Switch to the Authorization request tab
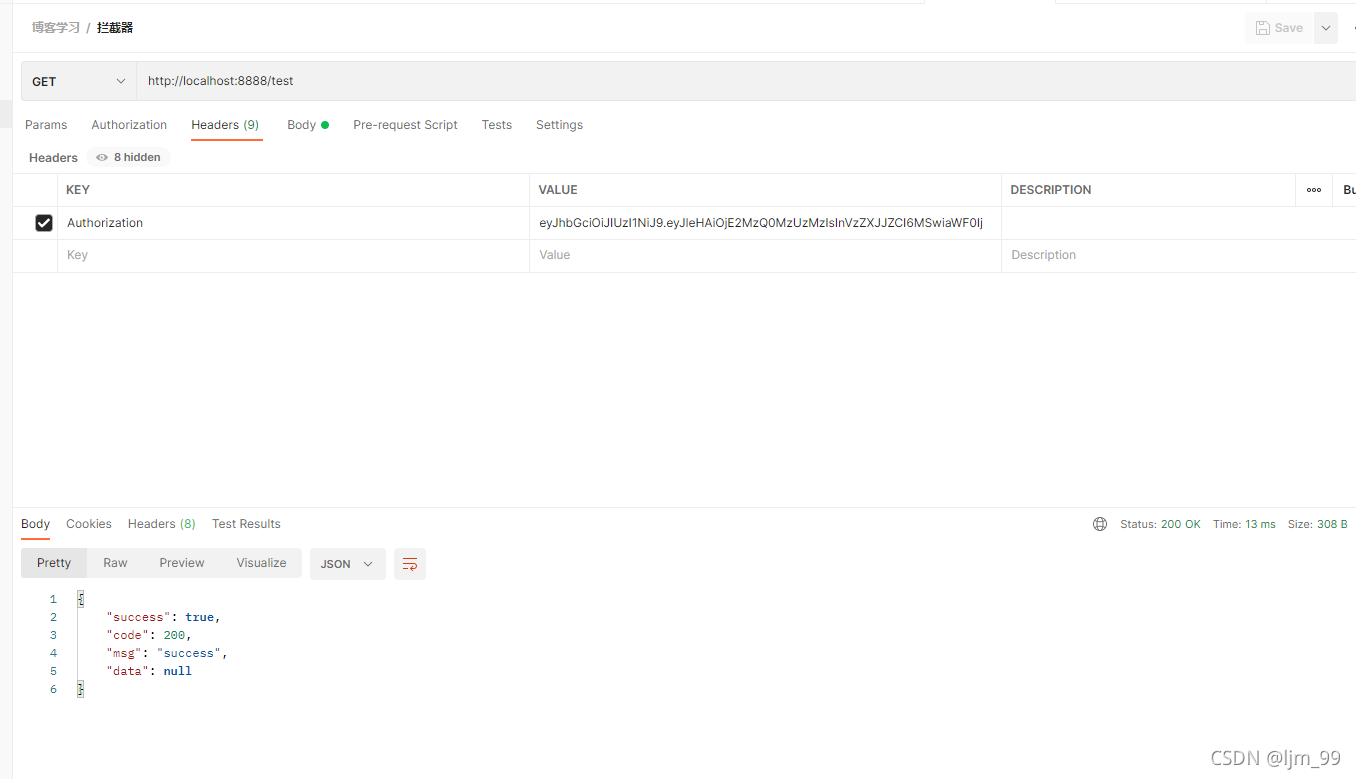 pos(129,125)
